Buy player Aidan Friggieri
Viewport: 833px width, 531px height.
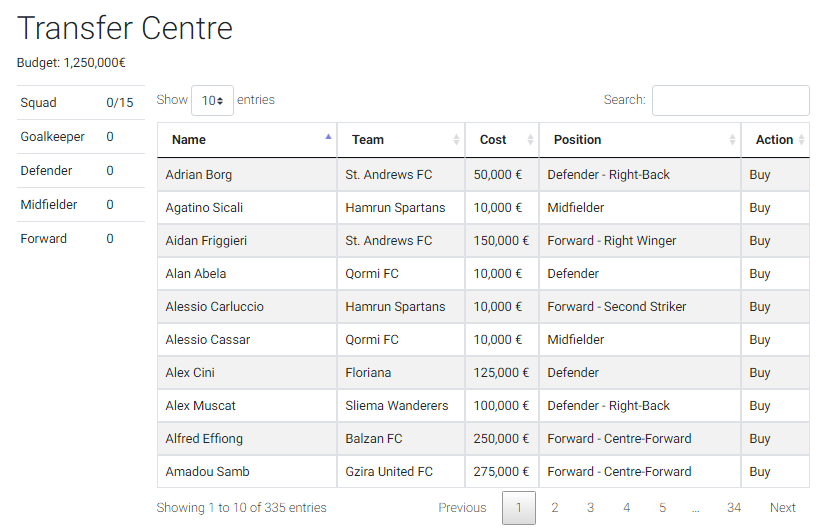[760, 241]
